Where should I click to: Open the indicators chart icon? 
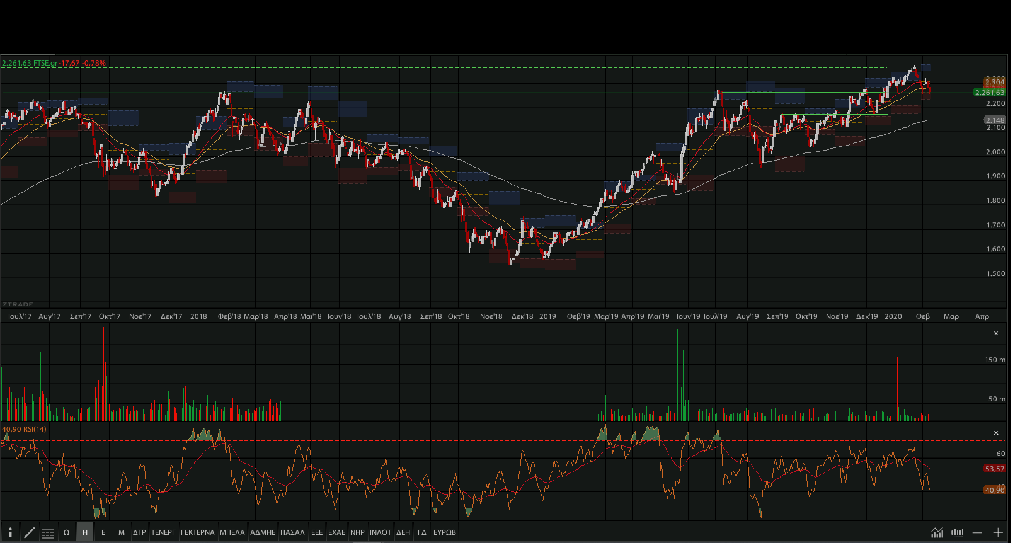tap(937, 533)
